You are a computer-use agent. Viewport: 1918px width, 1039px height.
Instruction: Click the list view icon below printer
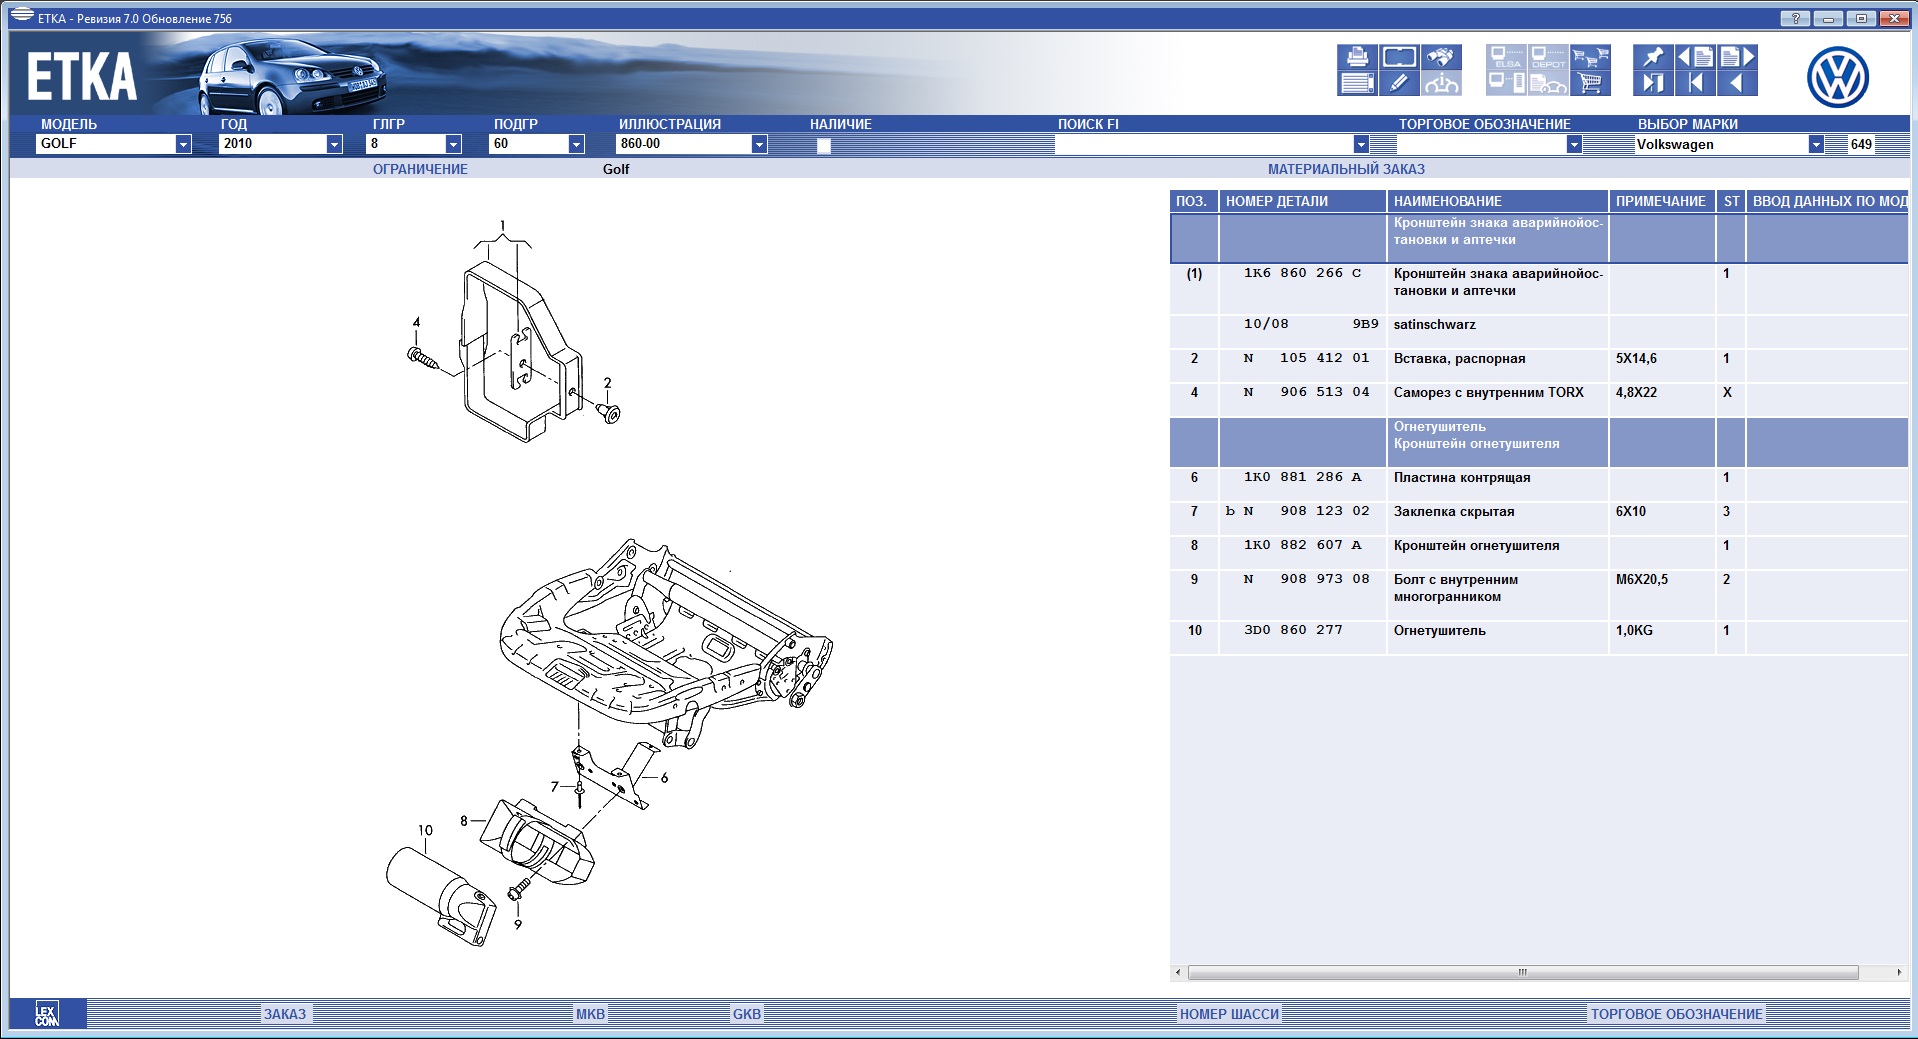pos(1357,84)
